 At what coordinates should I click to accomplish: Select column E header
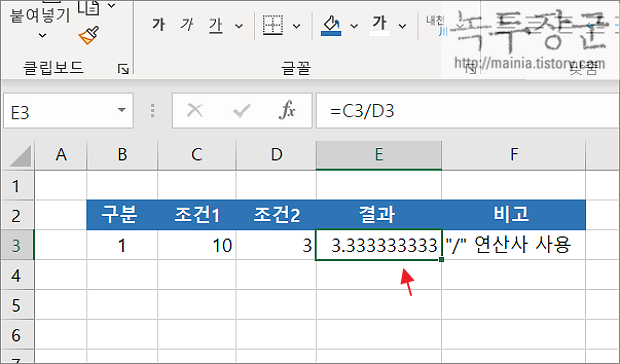coord(379,155)
